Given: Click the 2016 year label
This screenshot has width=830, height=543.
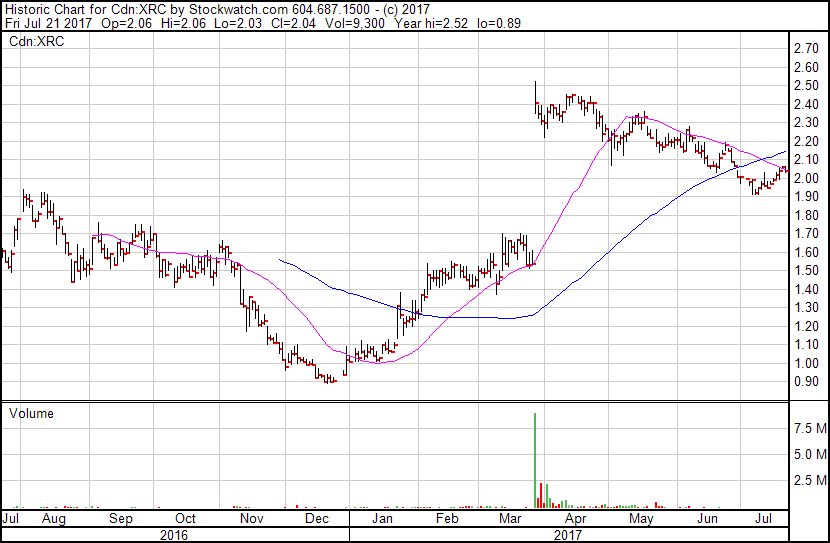Looking at the screenshot, I should (175, 535).
